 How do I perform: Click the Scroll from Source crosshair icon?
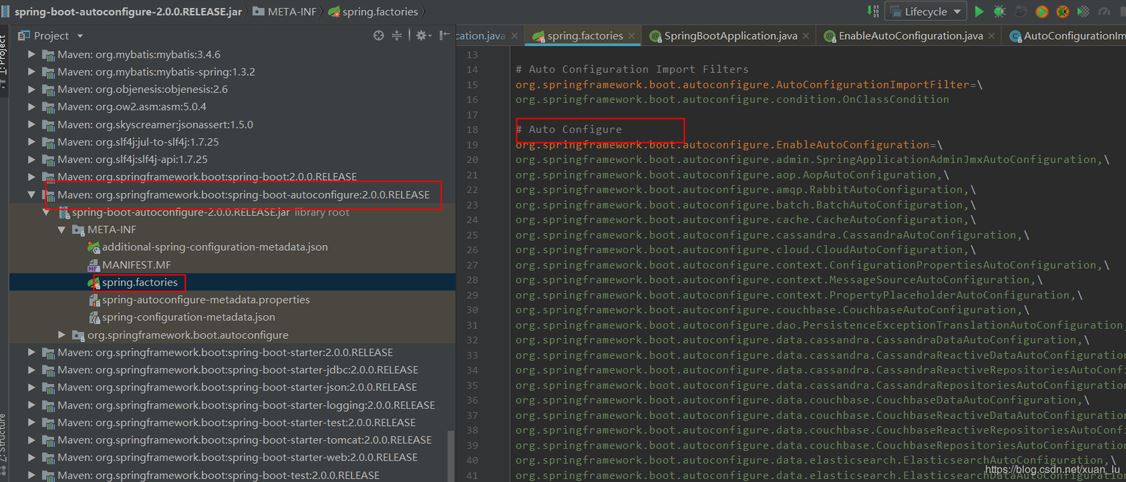point(379,36)
